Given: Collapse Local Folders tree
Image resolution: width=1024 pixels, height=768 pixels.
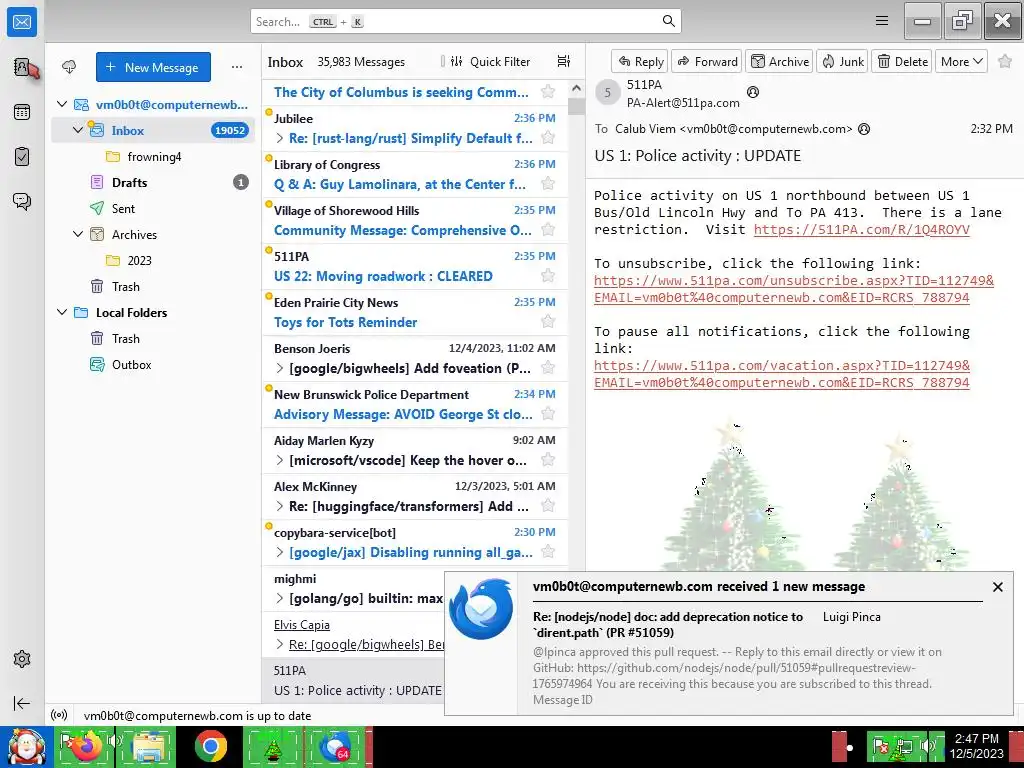Looking at the screenshot, I should point(62,312).
